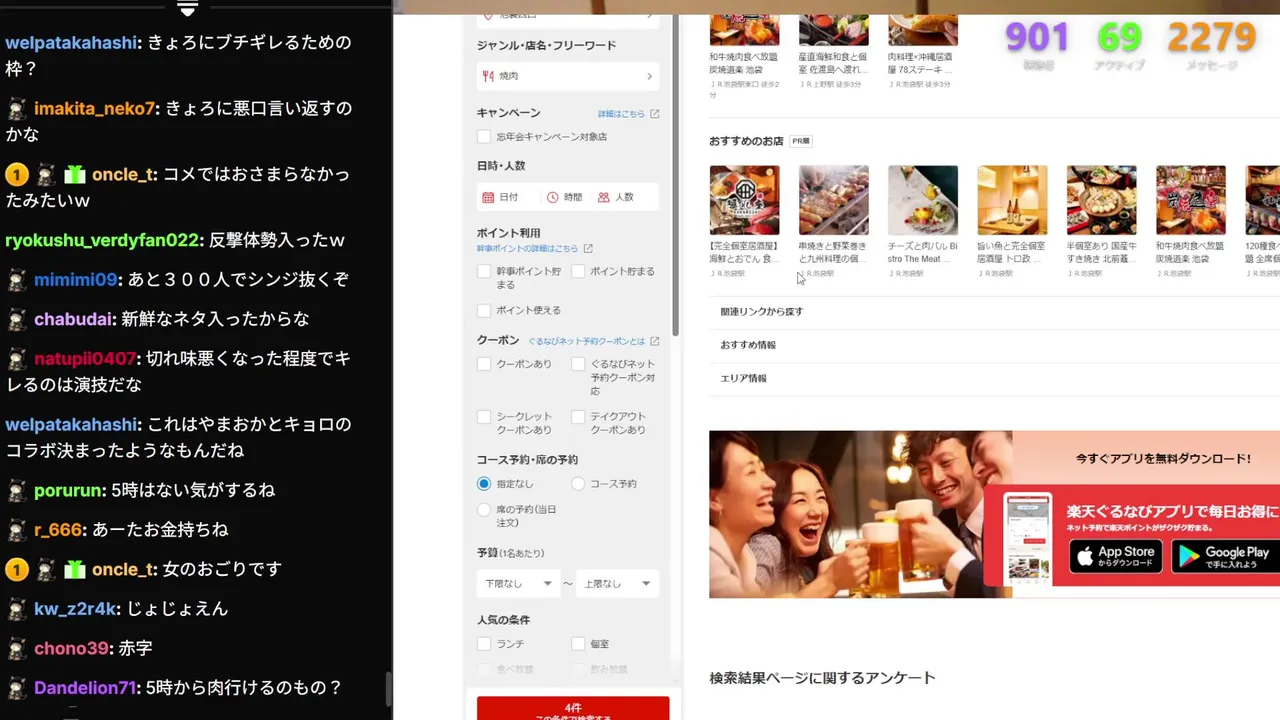Tick the ポイント貯まる checkbox

click(578, 272)
